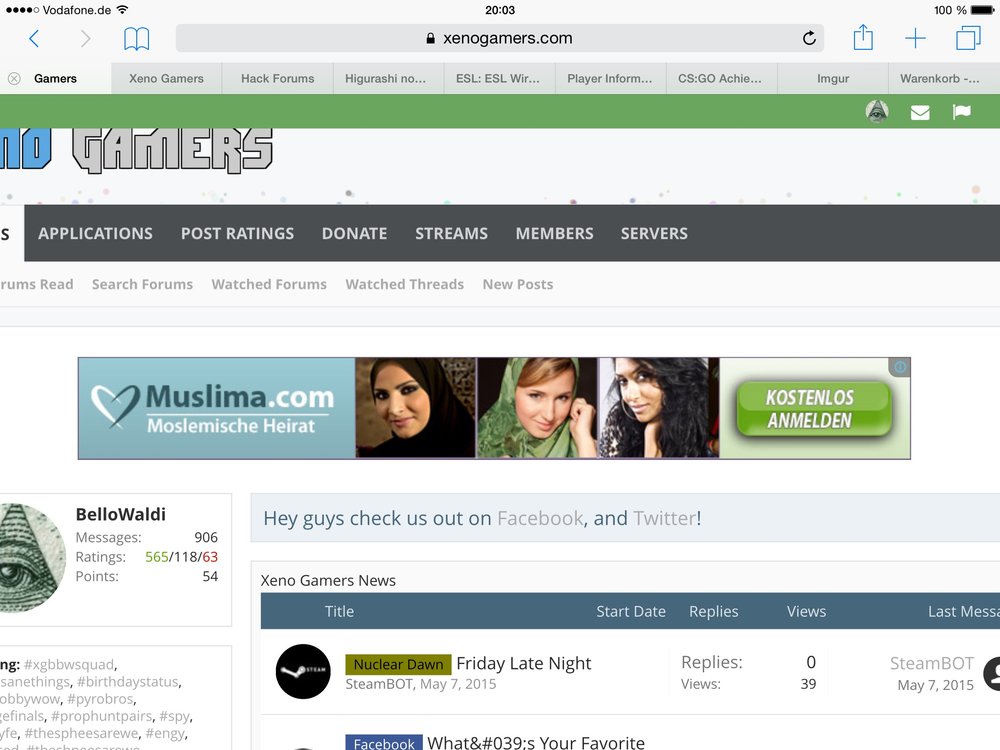The height and width of the screenshot is (750, 1000).
Task: Click the KOSTENLOS ANMELDEN button
Action: pos(814,409)
